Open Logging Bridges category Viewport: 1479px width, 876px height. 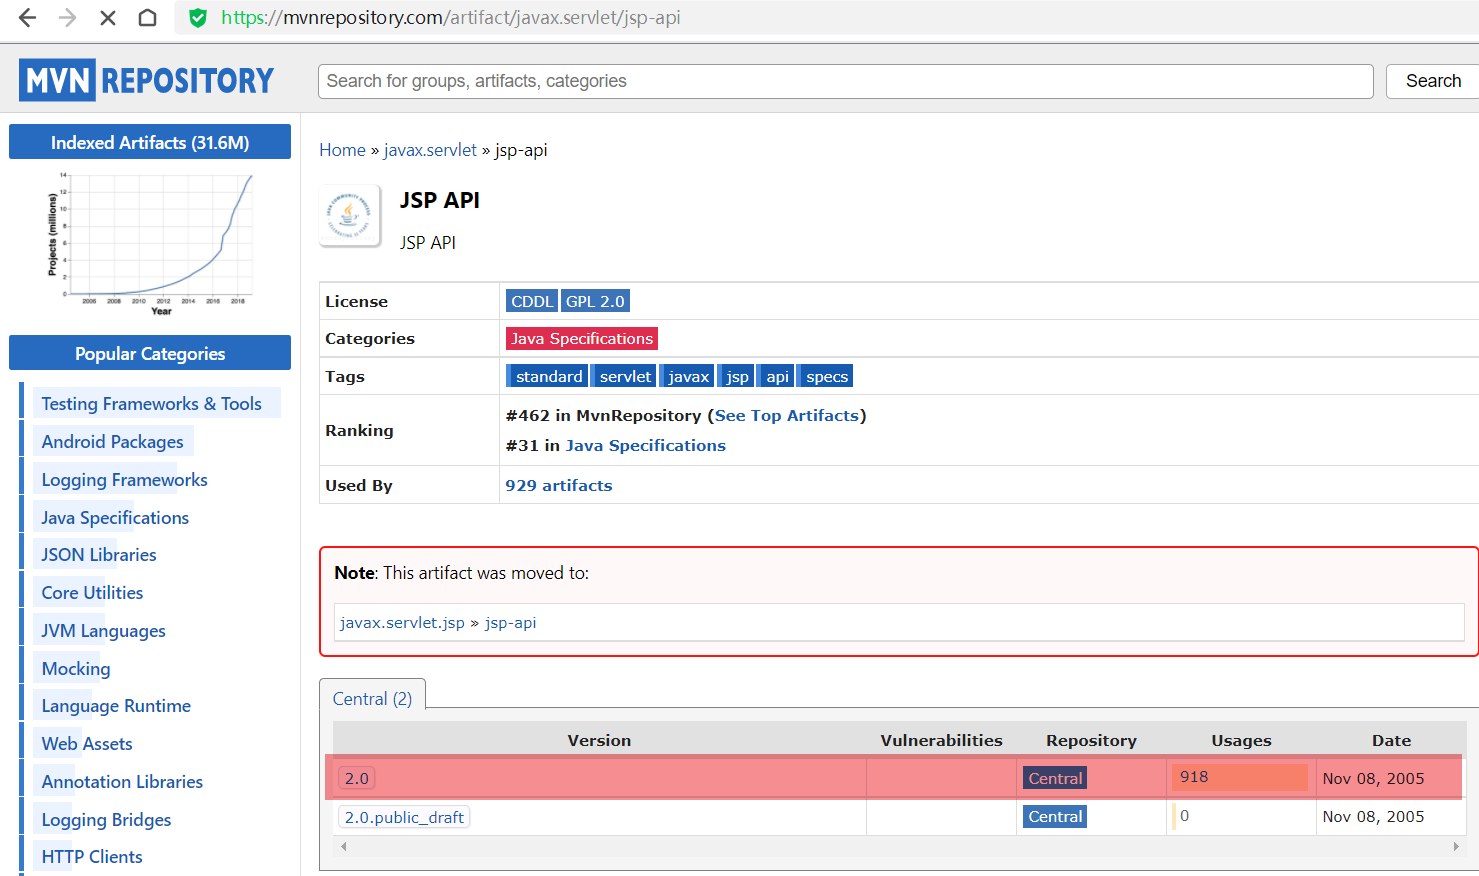tap(106, 819)
